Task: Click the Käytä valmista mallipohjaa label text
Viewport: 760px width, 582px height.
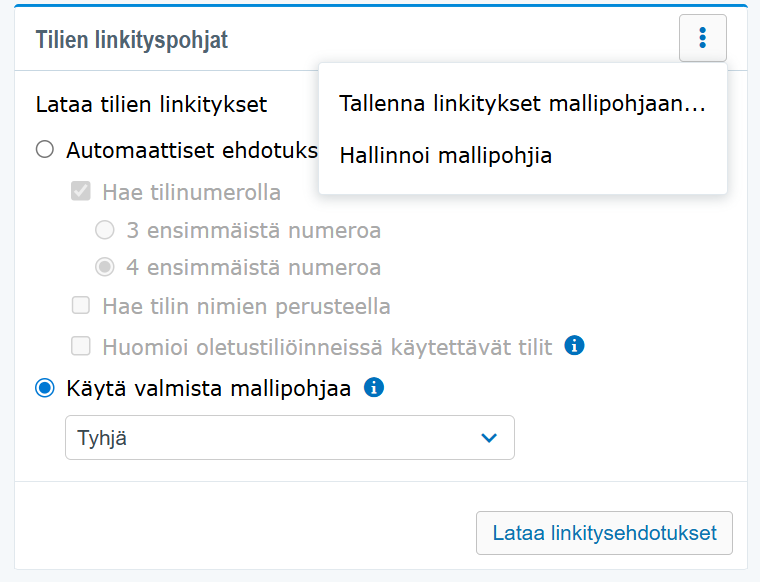Action: [208, 389]
